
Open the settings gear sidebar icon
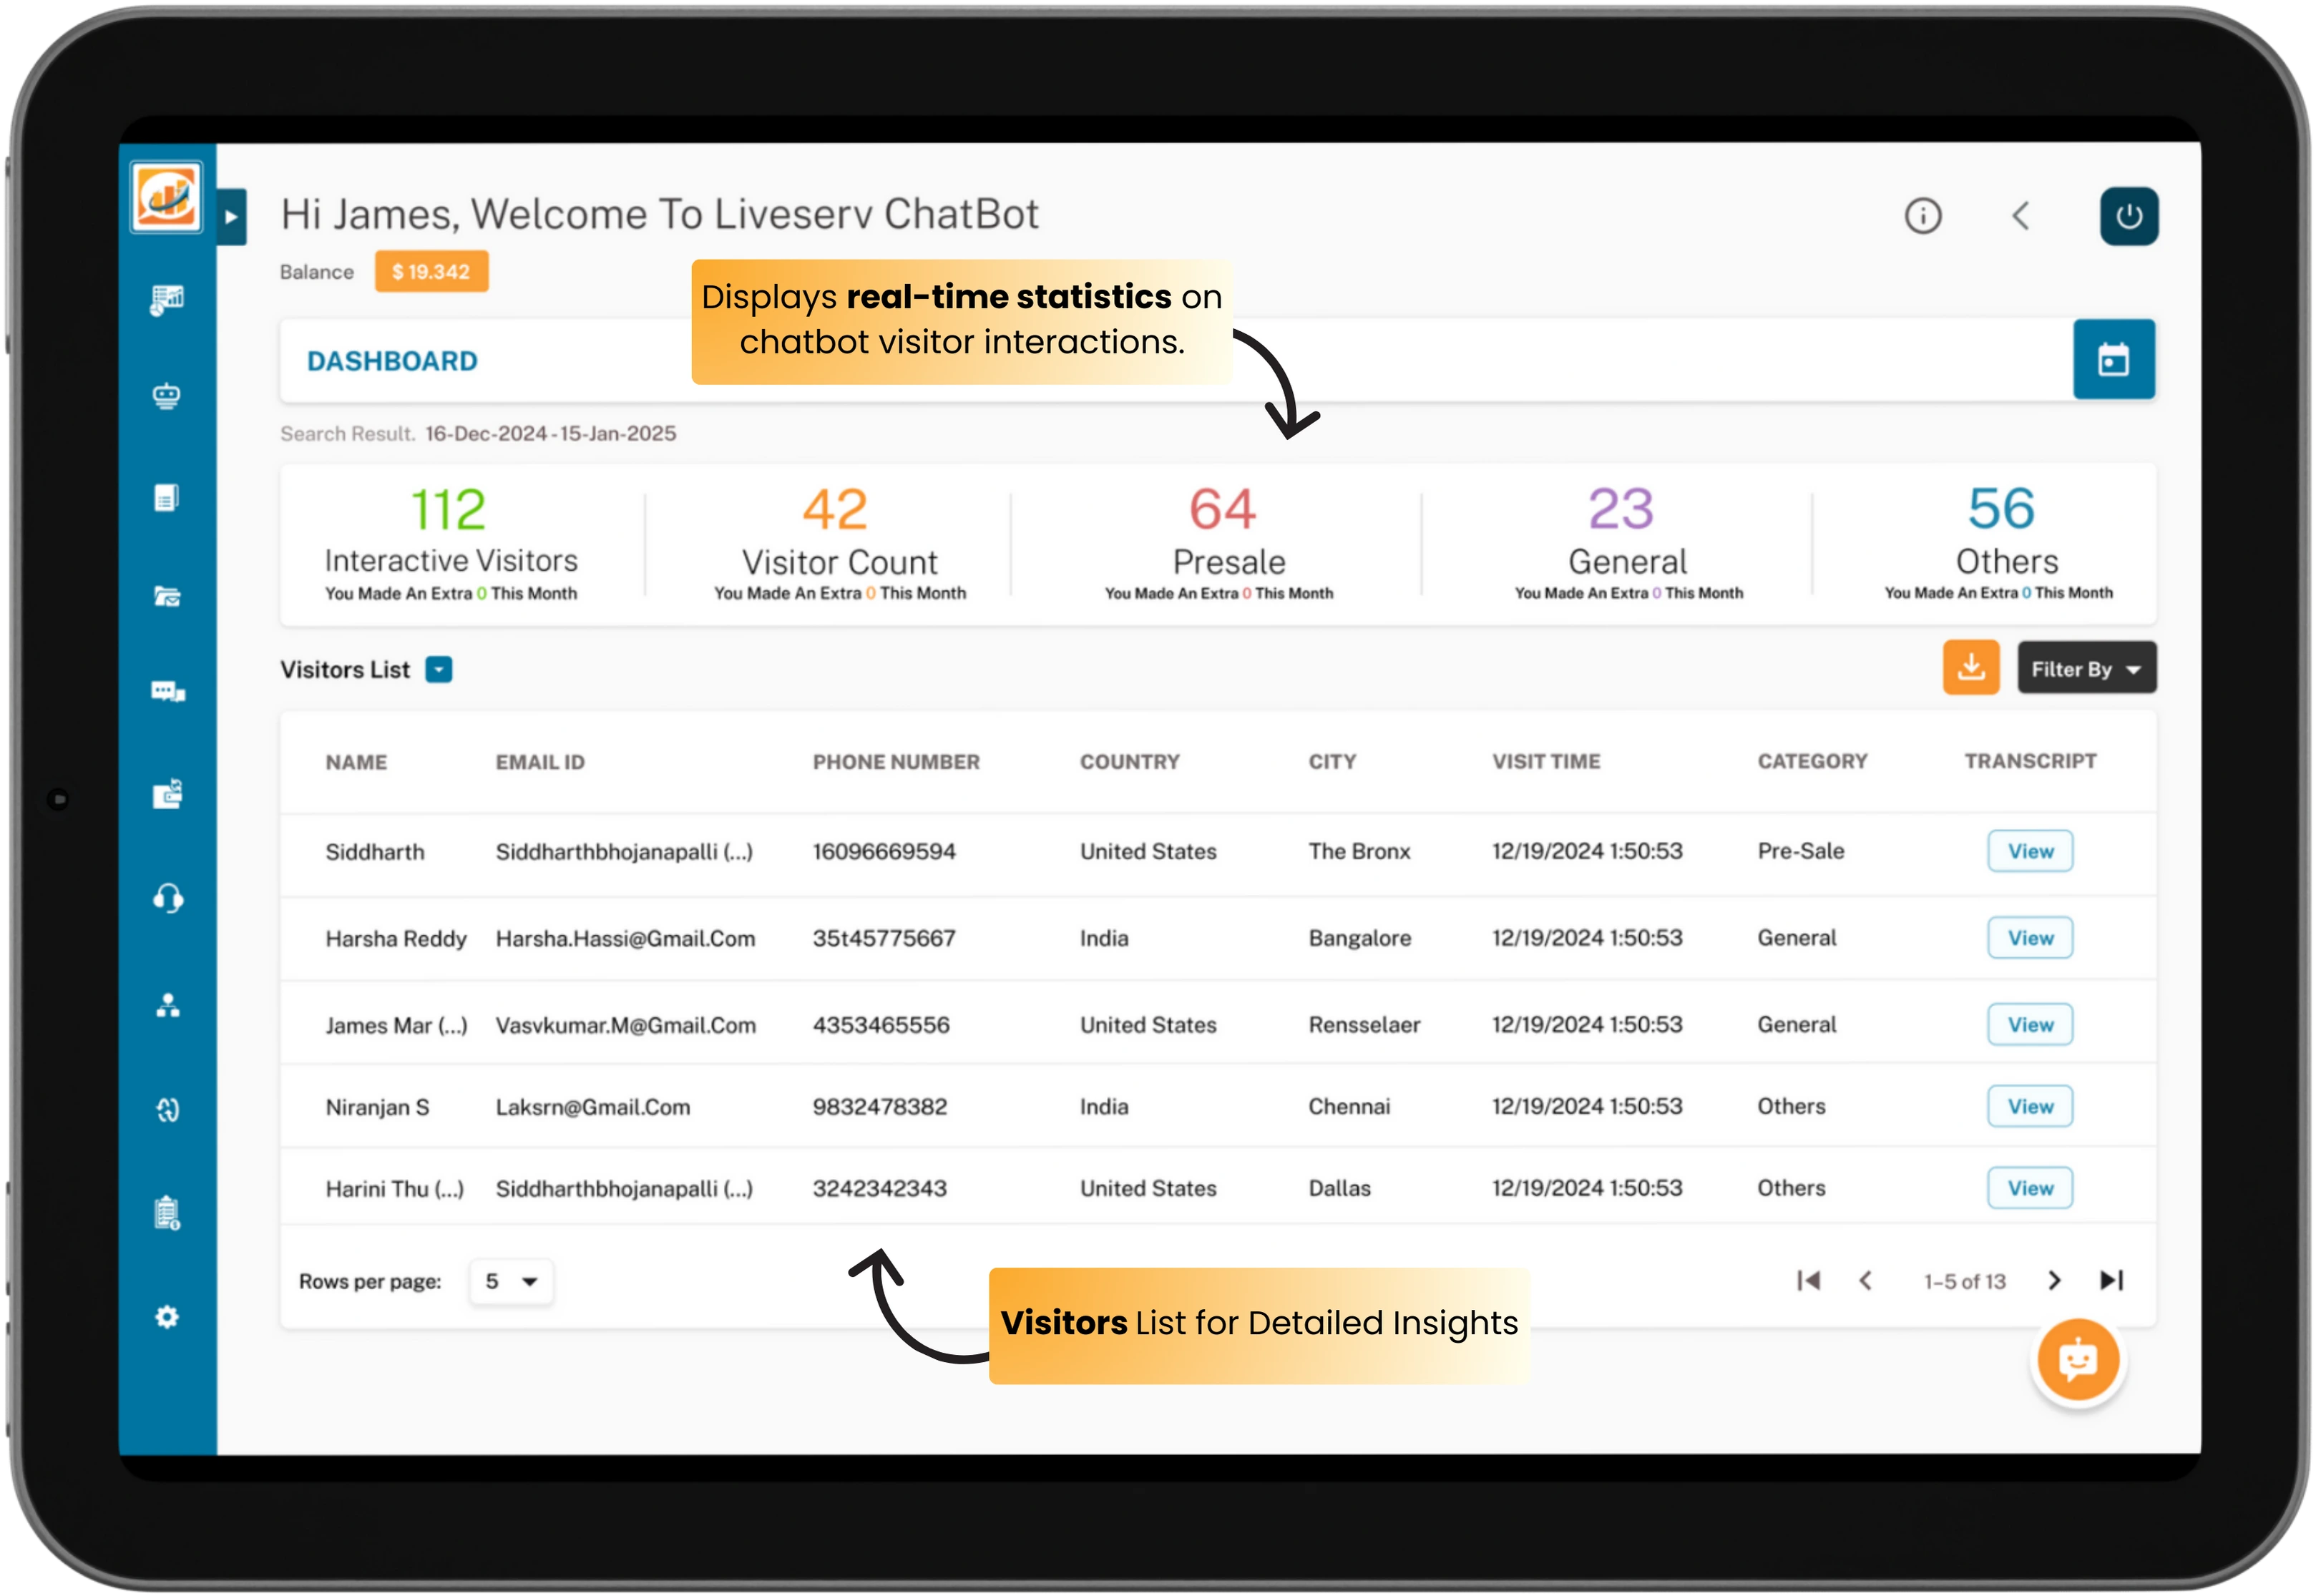(167, 1317)
